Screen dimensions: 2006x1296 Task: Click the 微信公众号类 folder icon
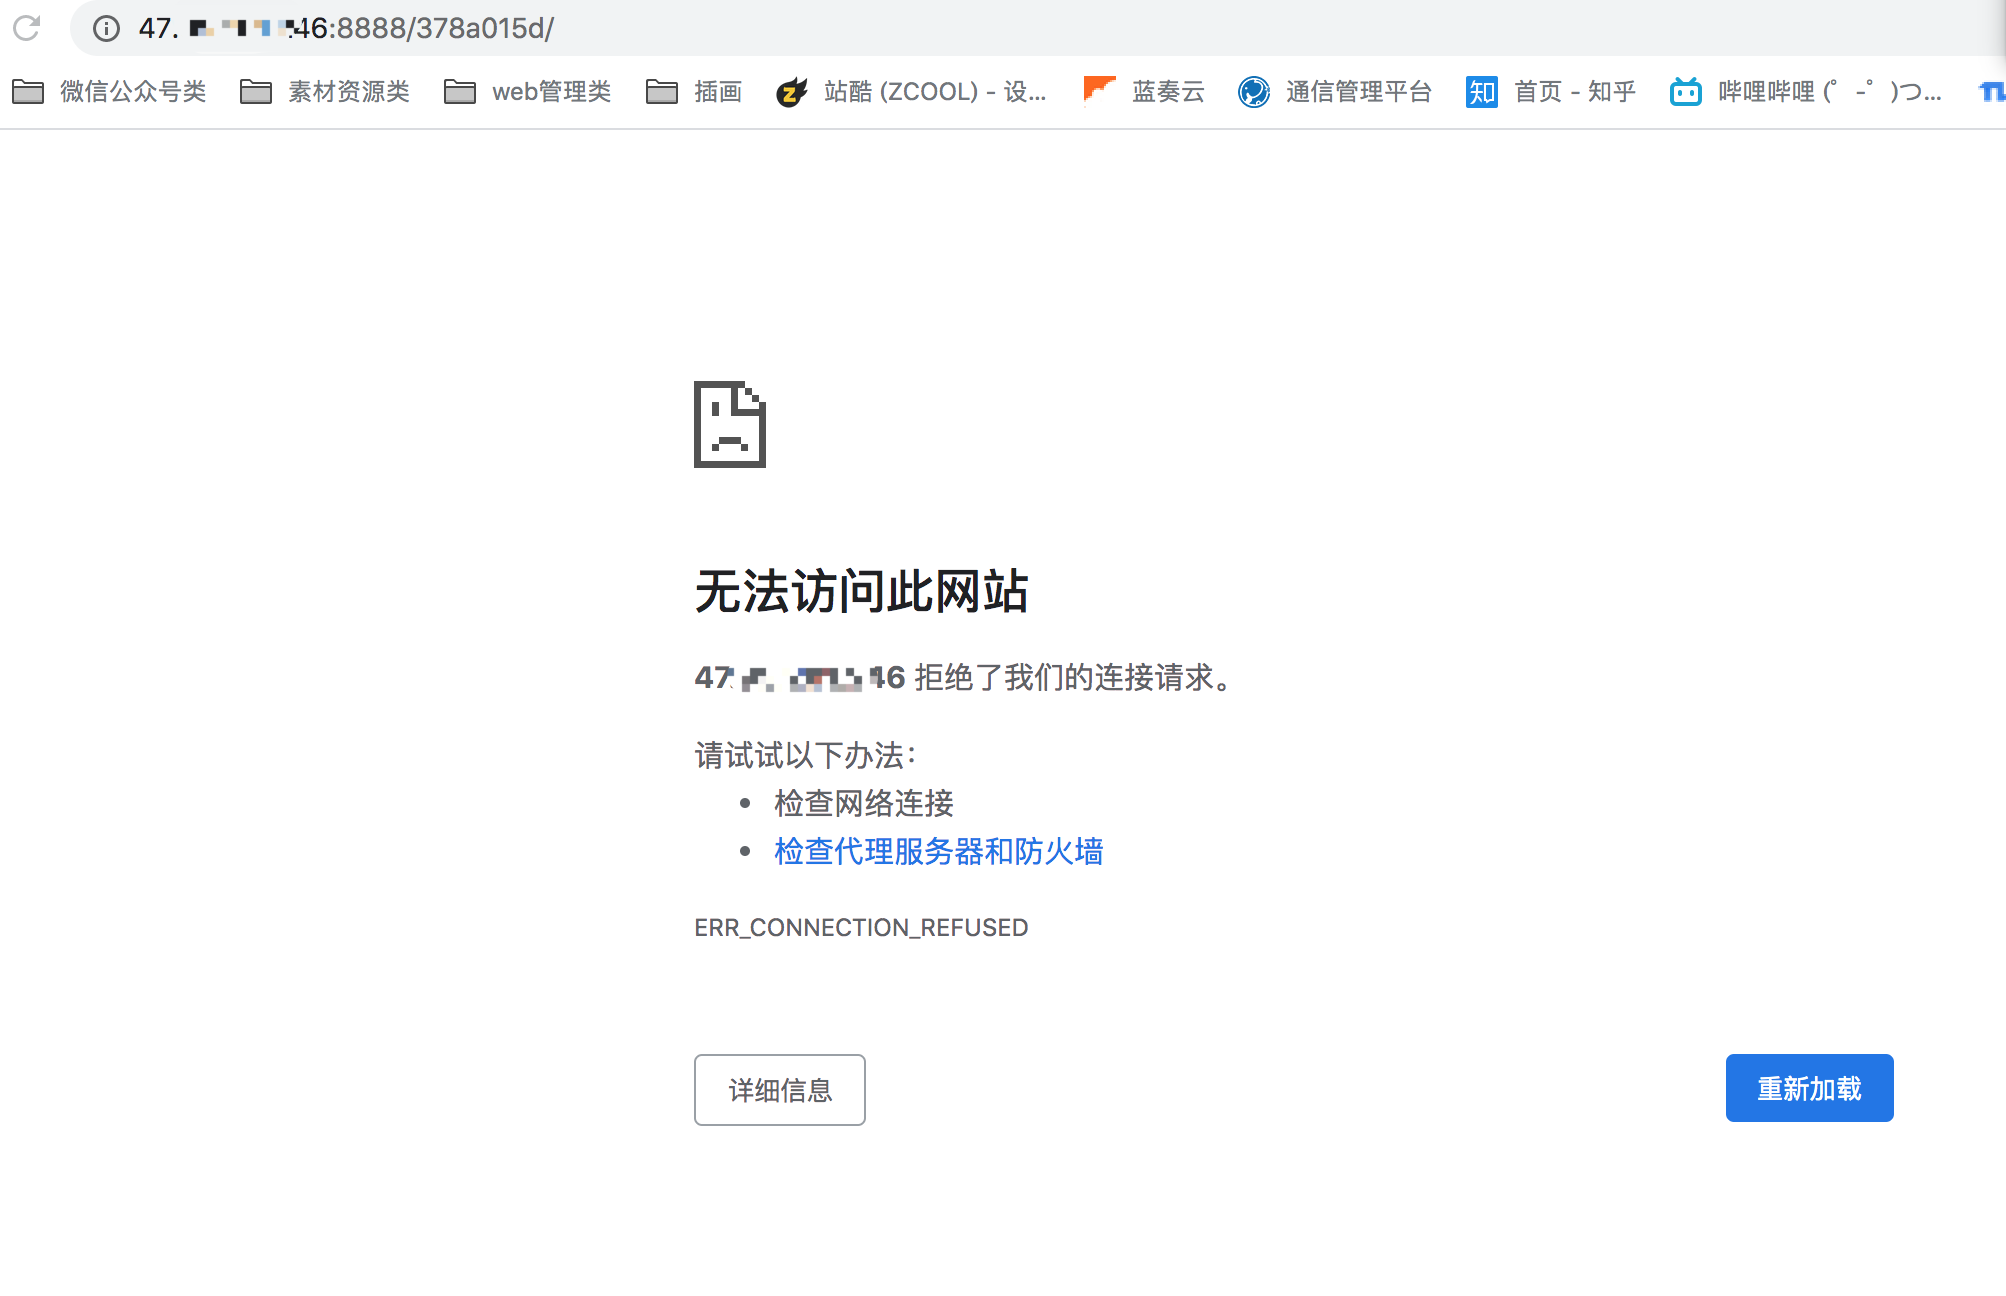[x=28, y=92]
